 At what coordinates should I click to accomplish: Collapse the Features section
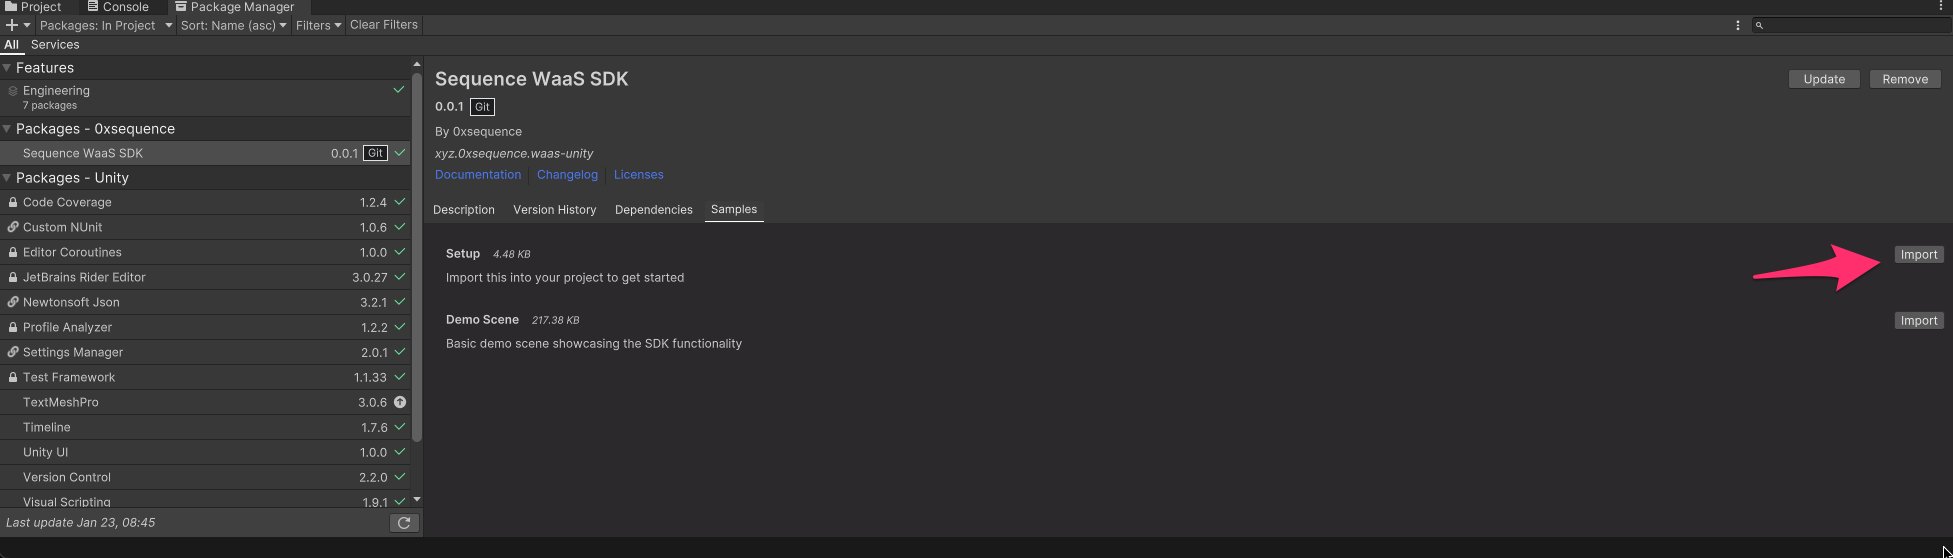coord(7,68)
